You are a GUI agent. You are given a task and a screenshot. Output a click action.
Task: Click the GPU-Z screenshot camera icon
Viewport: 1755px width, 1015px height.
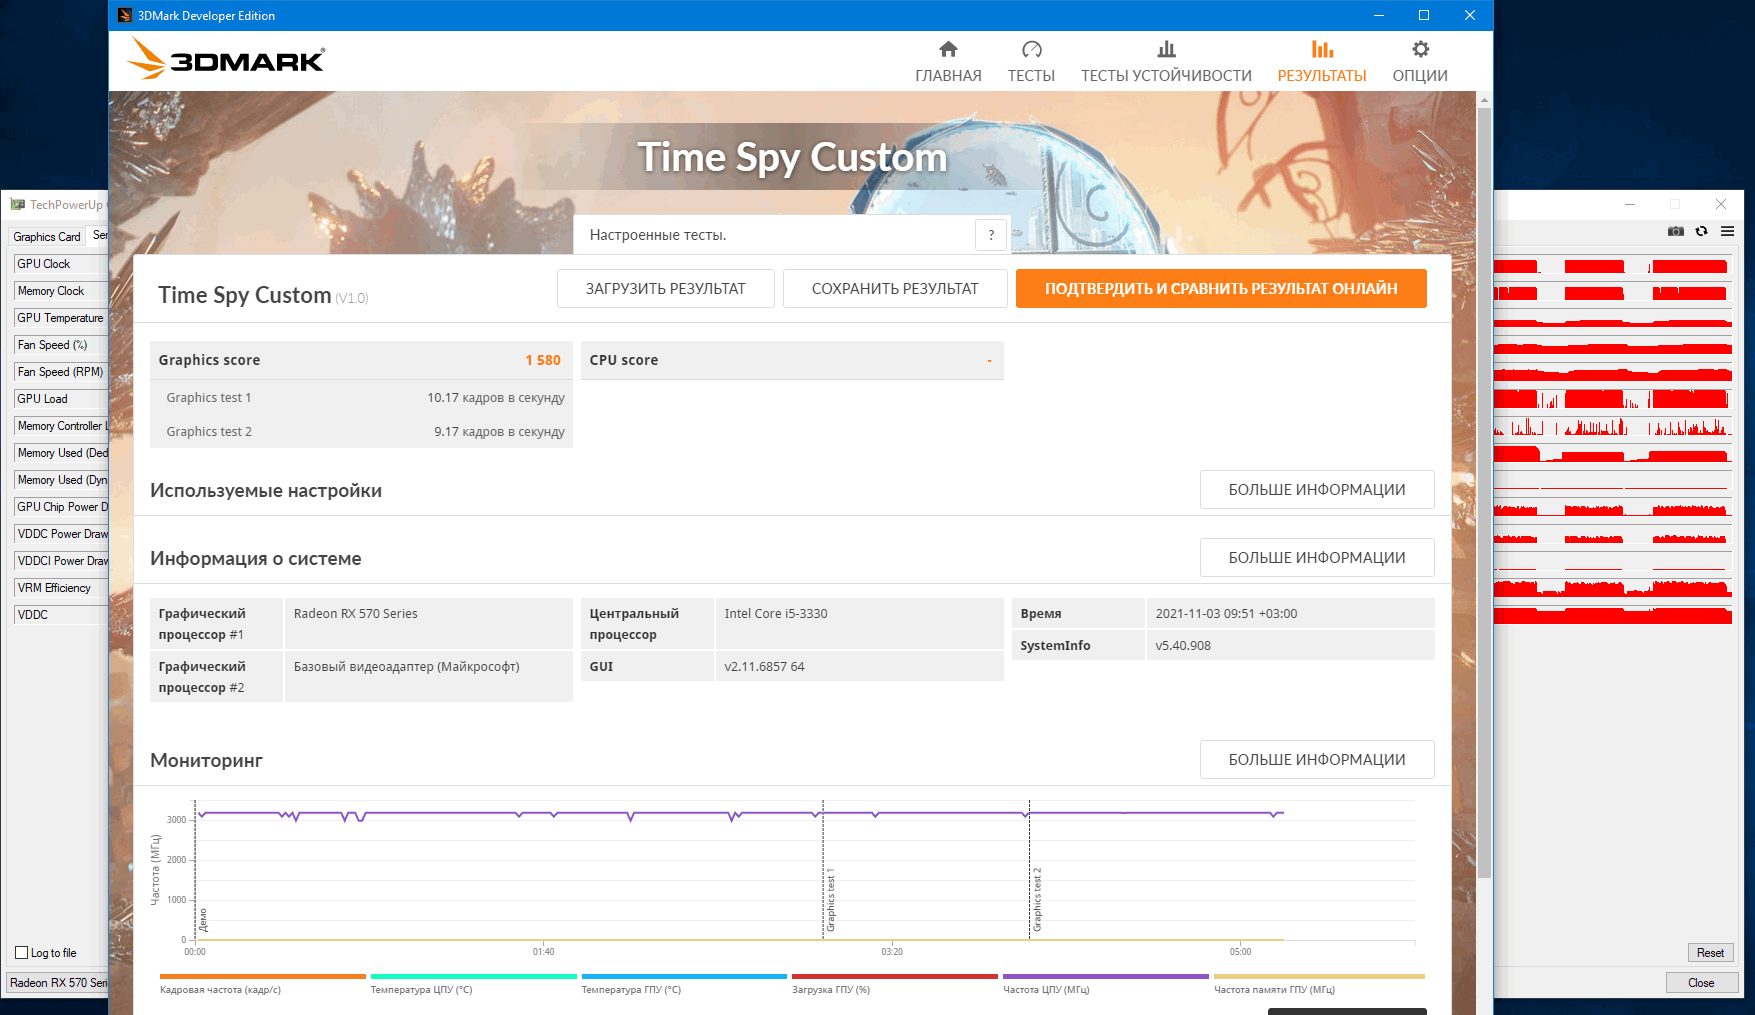pos(1676,231)
